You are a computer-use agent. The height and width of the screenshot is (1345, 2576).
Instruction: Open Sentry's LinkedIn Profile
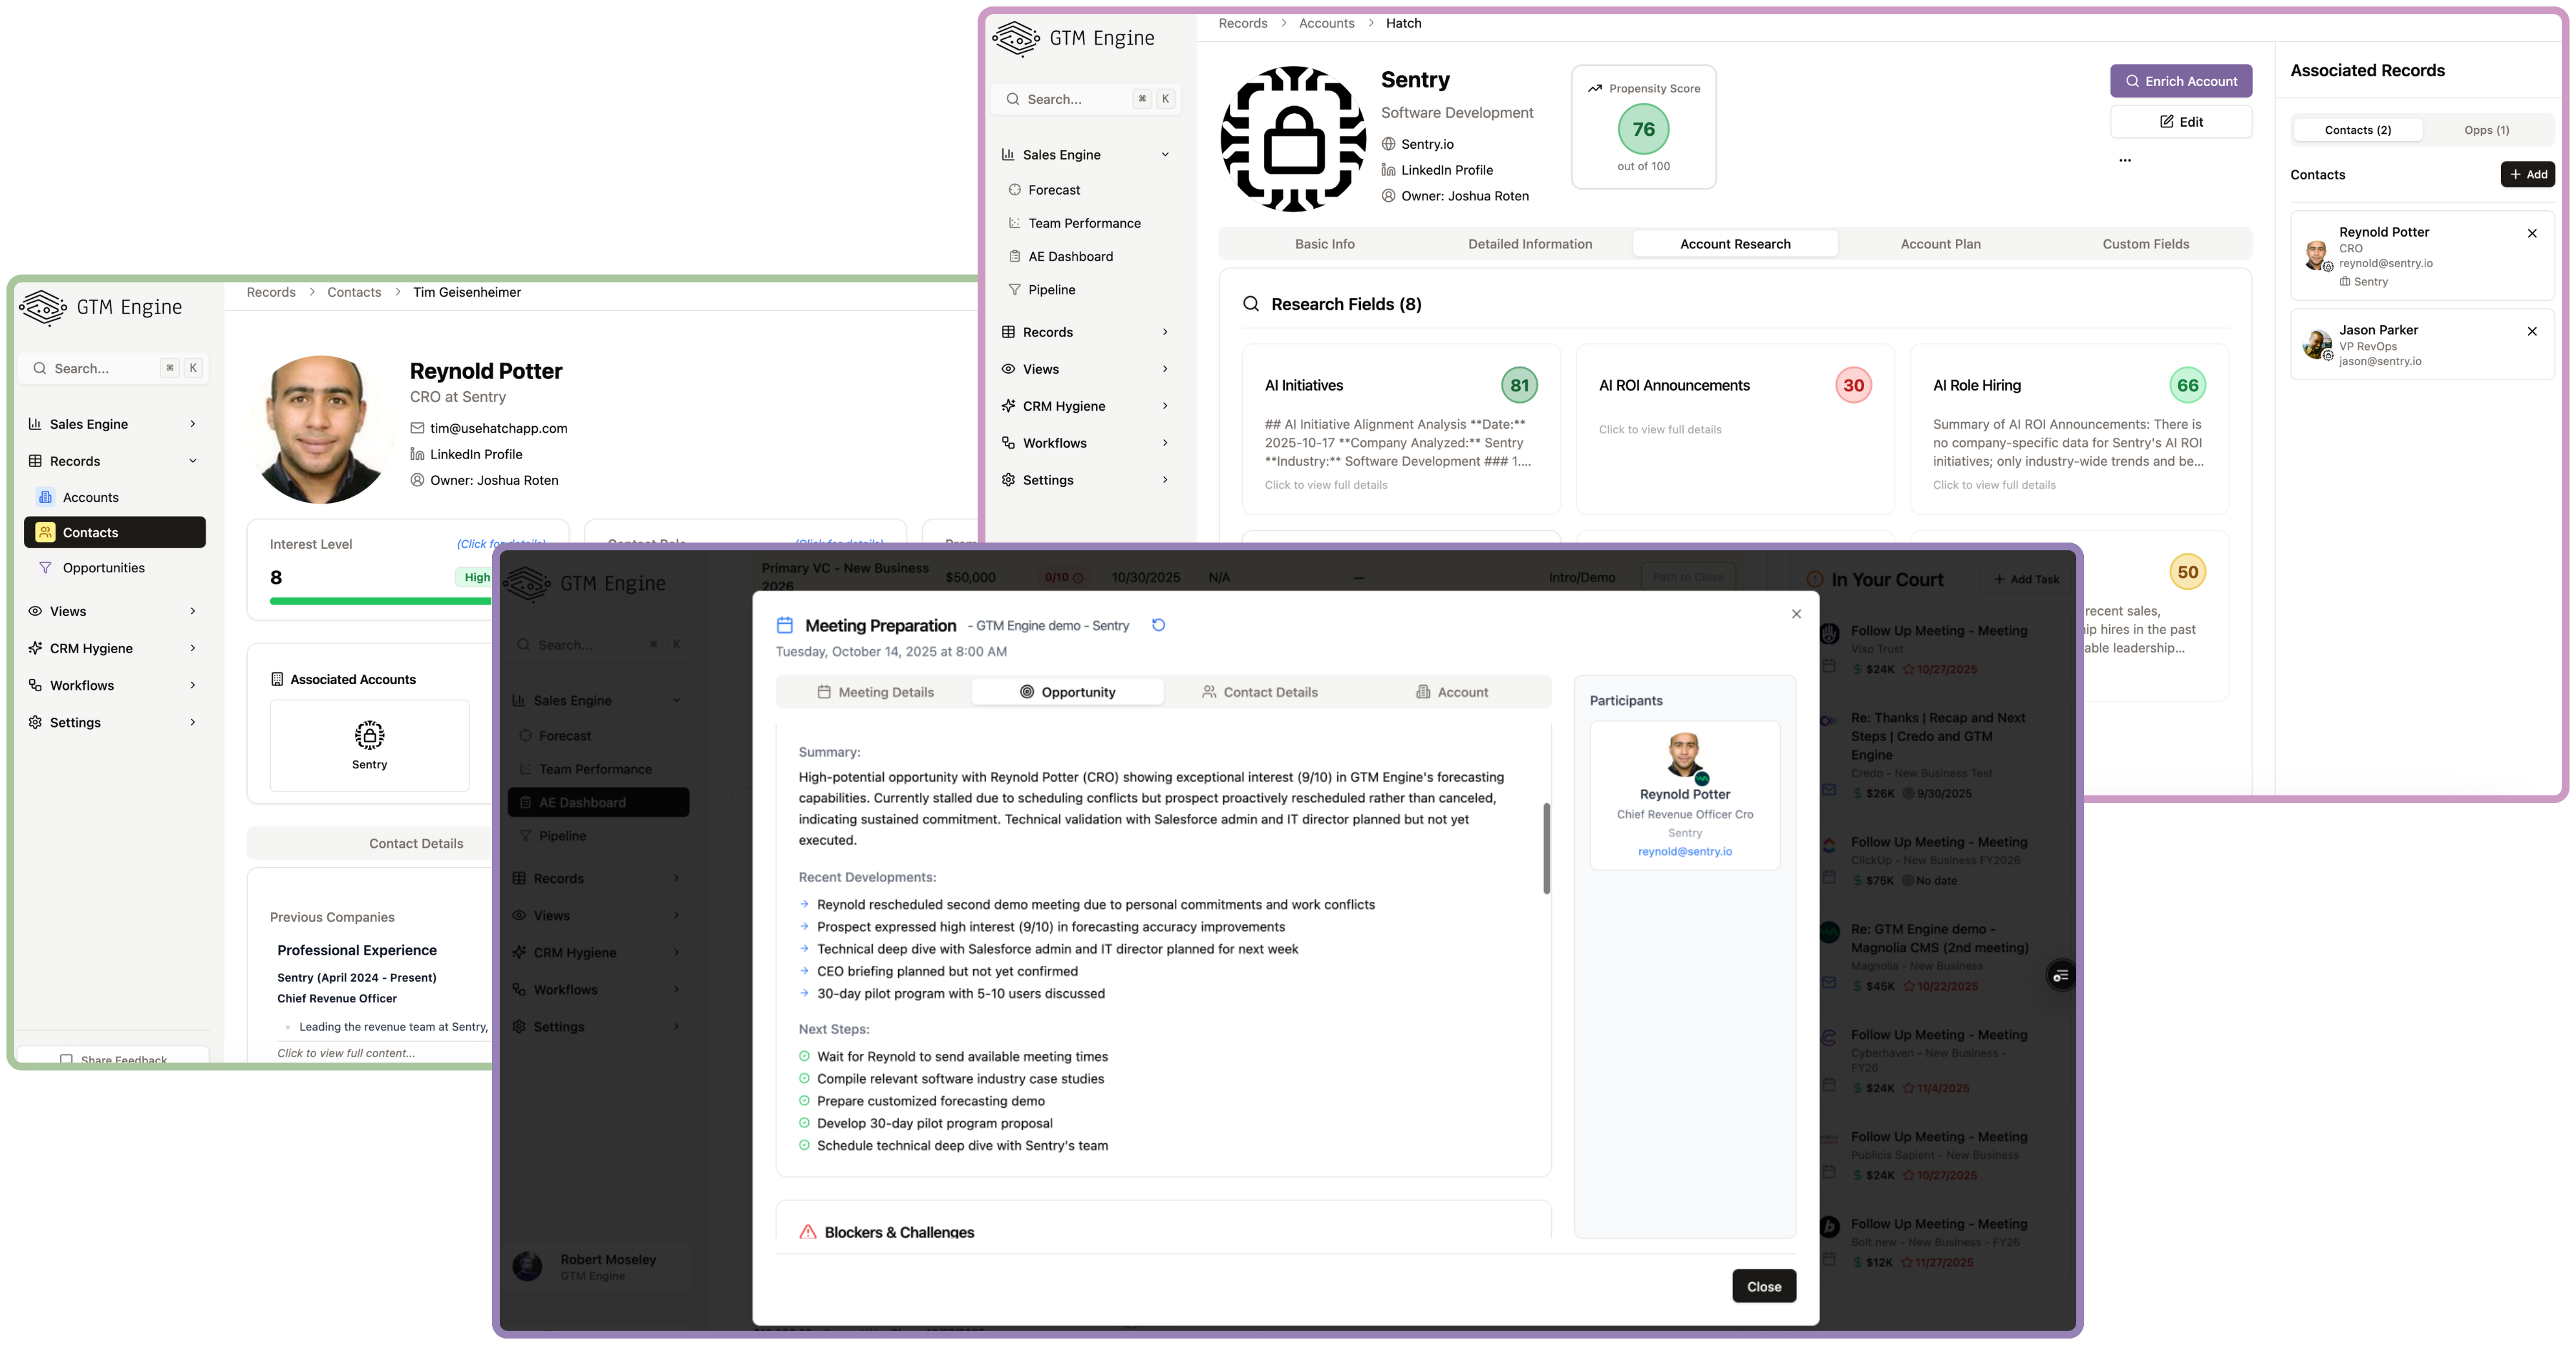(x=1446, y=170)
